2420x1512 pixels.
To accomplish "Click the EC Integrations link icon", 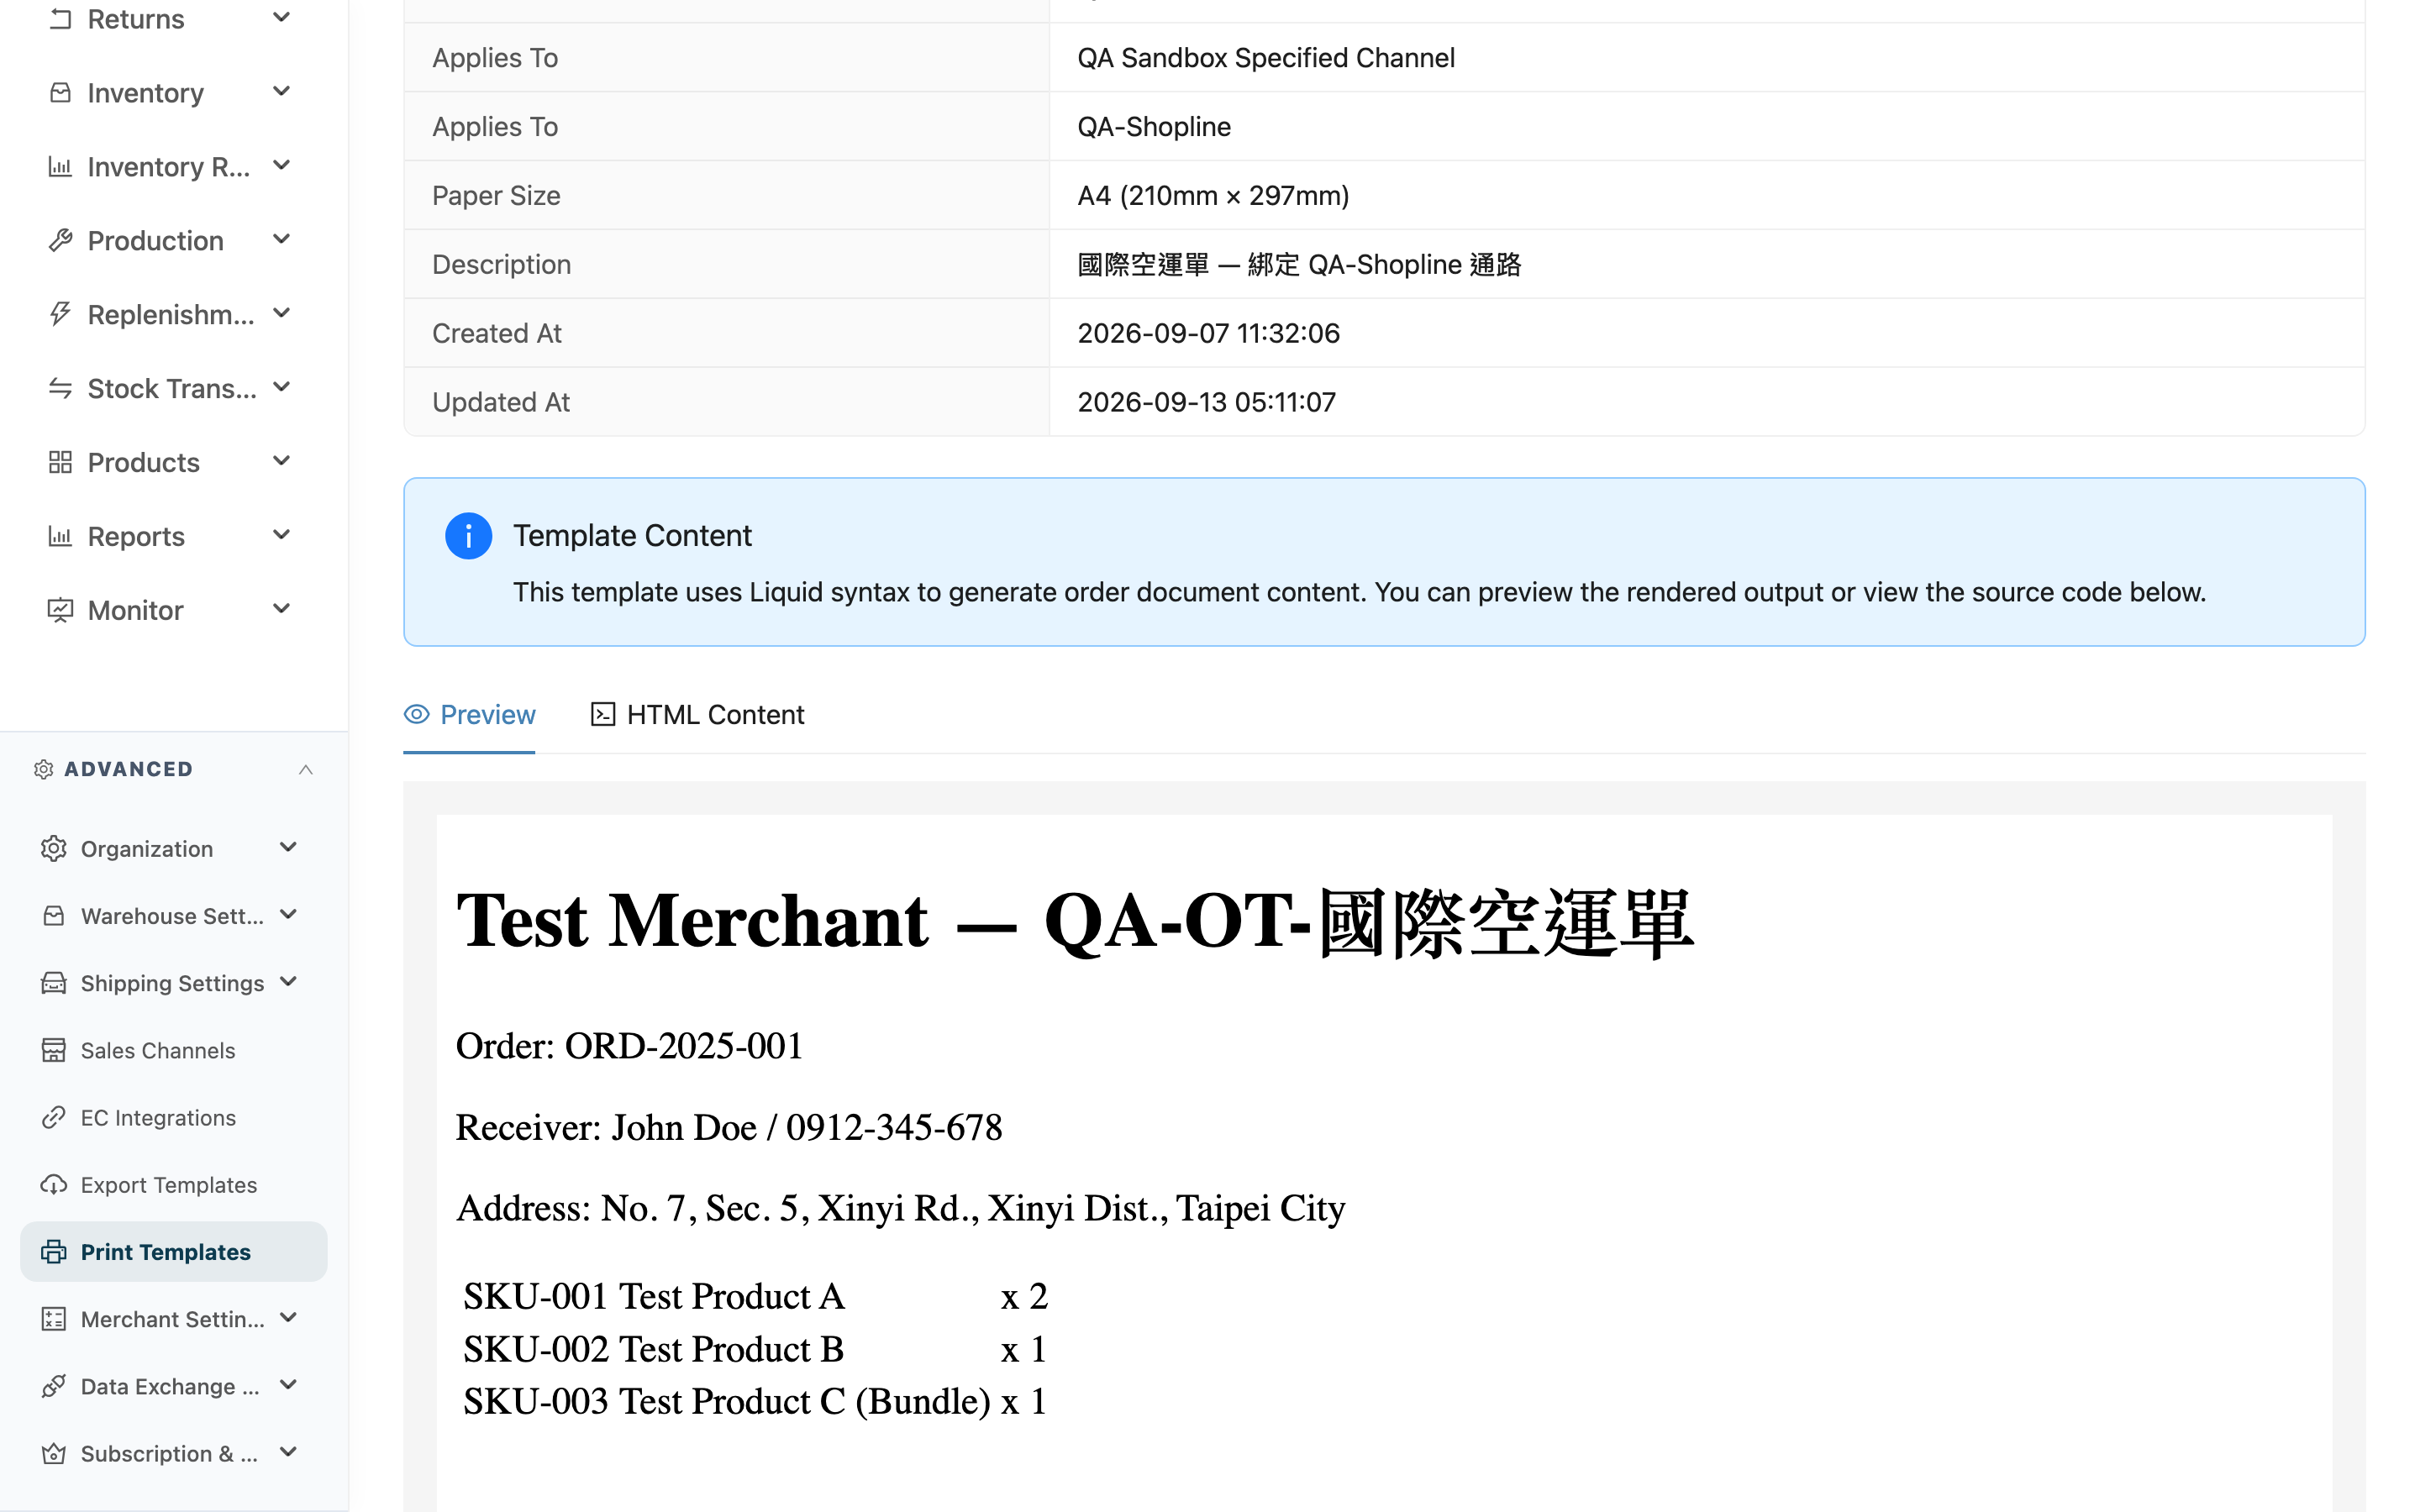I will [54, 1117].
